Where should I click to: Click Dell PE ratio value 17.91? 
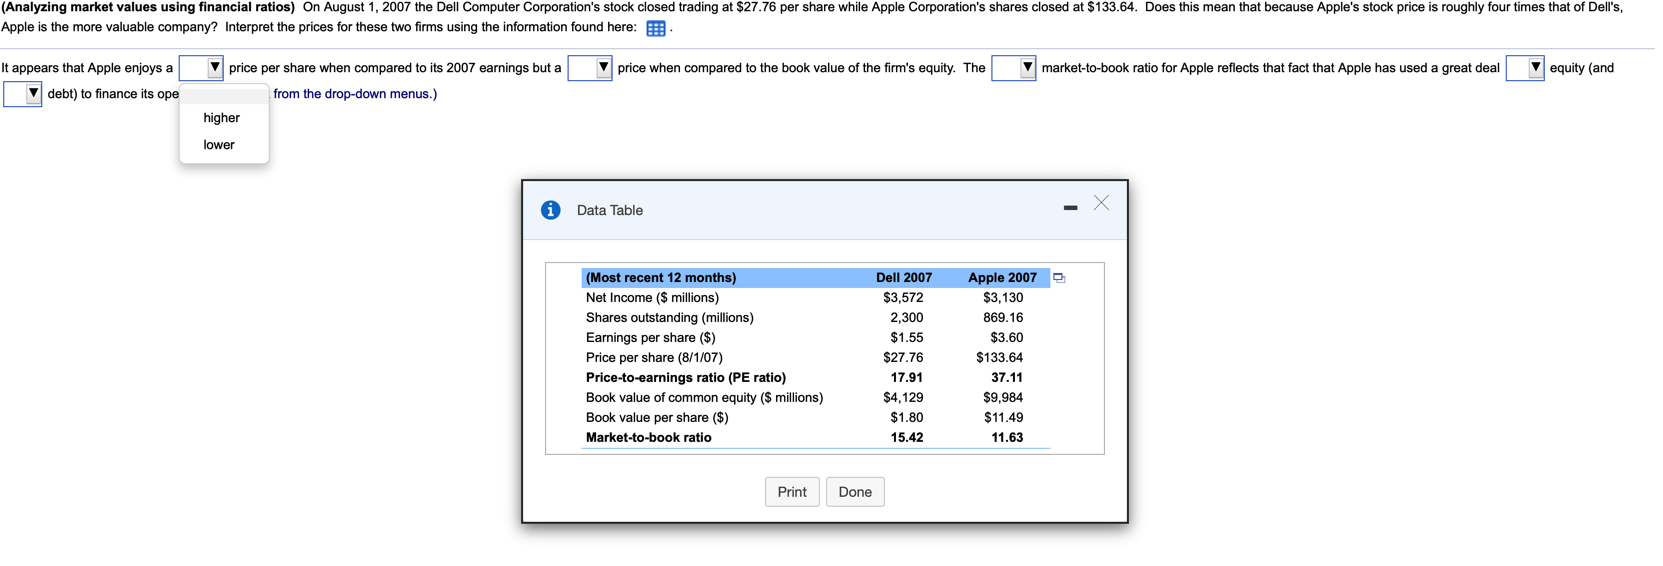pos(907,378)
